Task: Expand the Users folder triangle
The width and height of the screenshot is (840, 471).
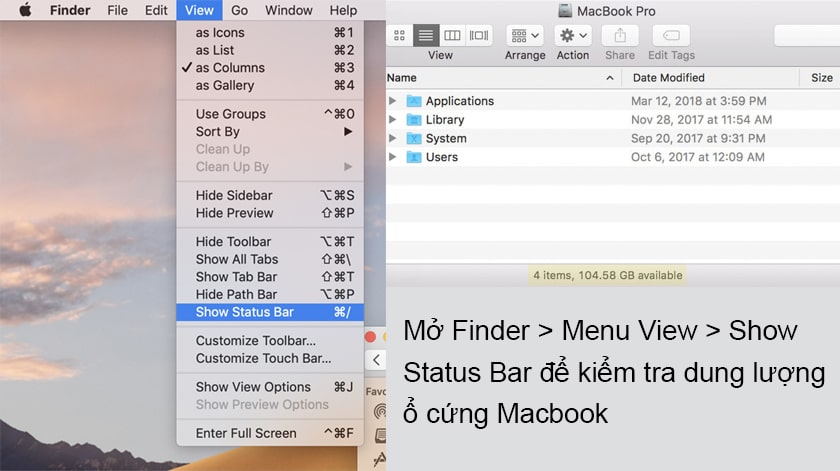Action: (393, 157)
